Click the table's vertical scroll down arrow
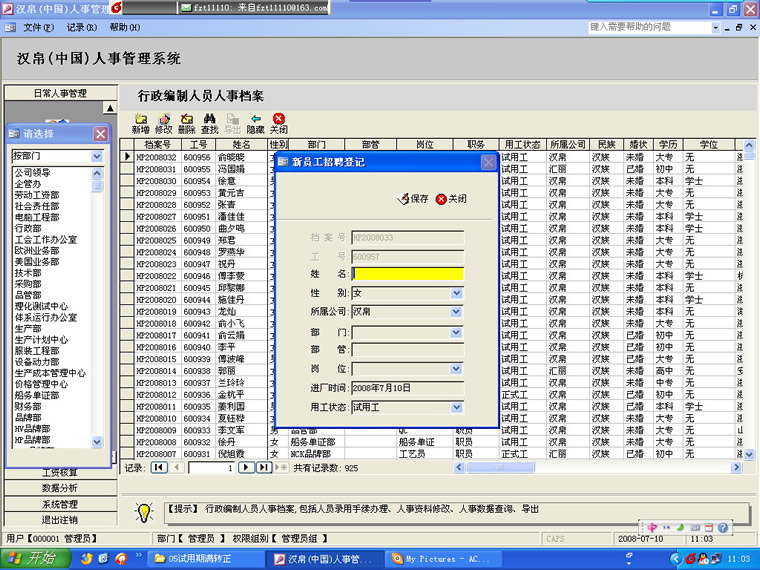The height and width of the screenshot is (570, 760). tap(749, 454)
